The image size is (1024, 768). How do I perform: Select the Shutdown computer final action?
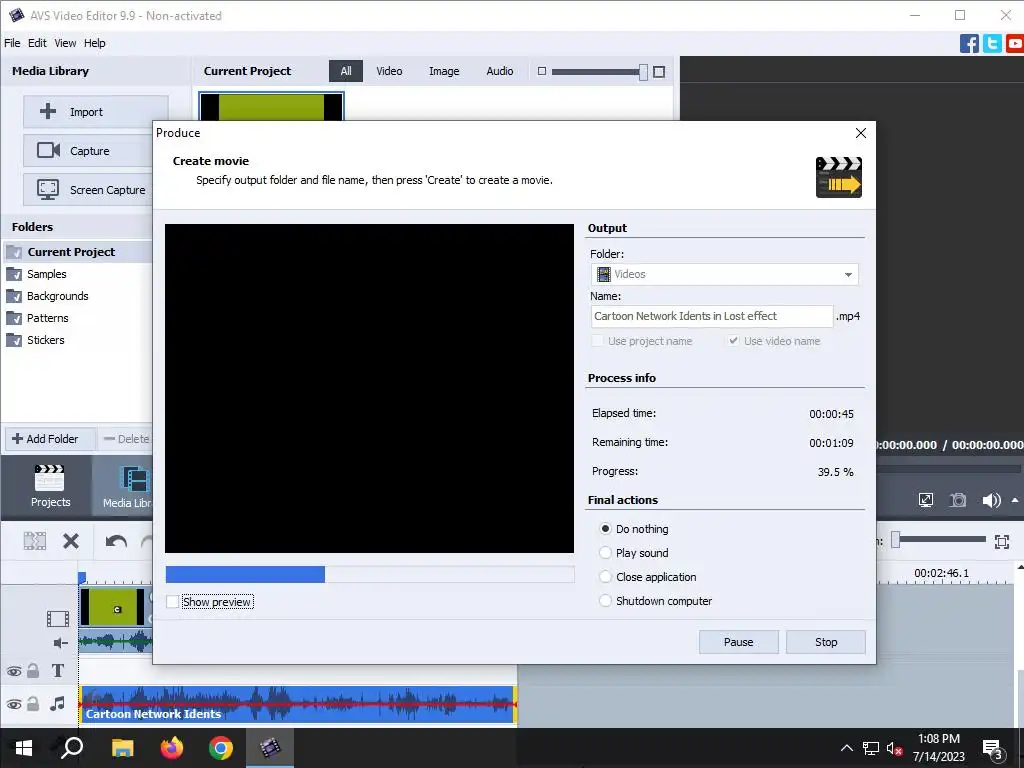click(605, 601)
